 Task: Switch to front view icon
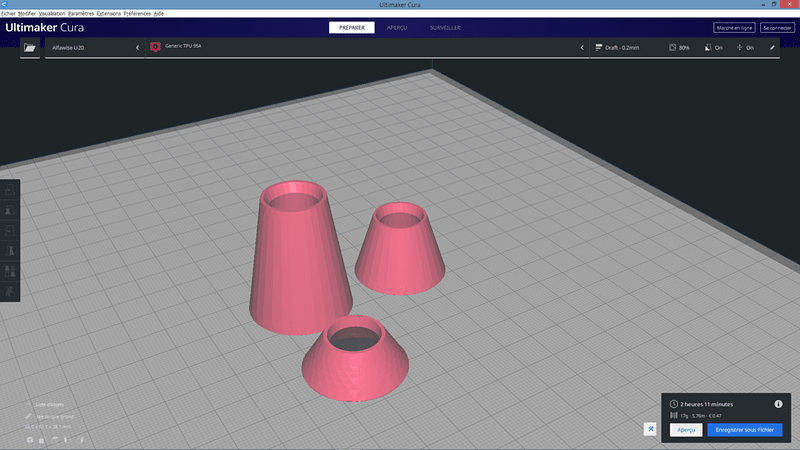pyautogui.click(x=42, y=440)
